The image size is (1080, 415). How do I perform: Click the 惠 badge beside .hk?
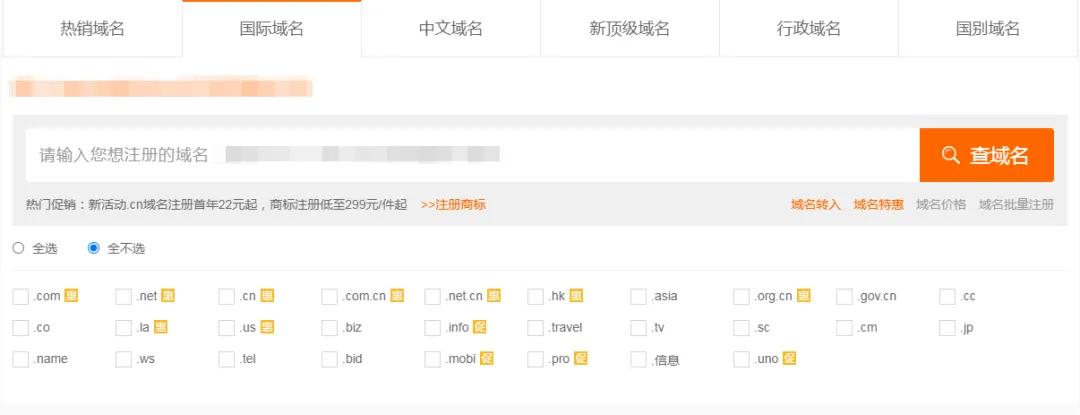point(577,295)
